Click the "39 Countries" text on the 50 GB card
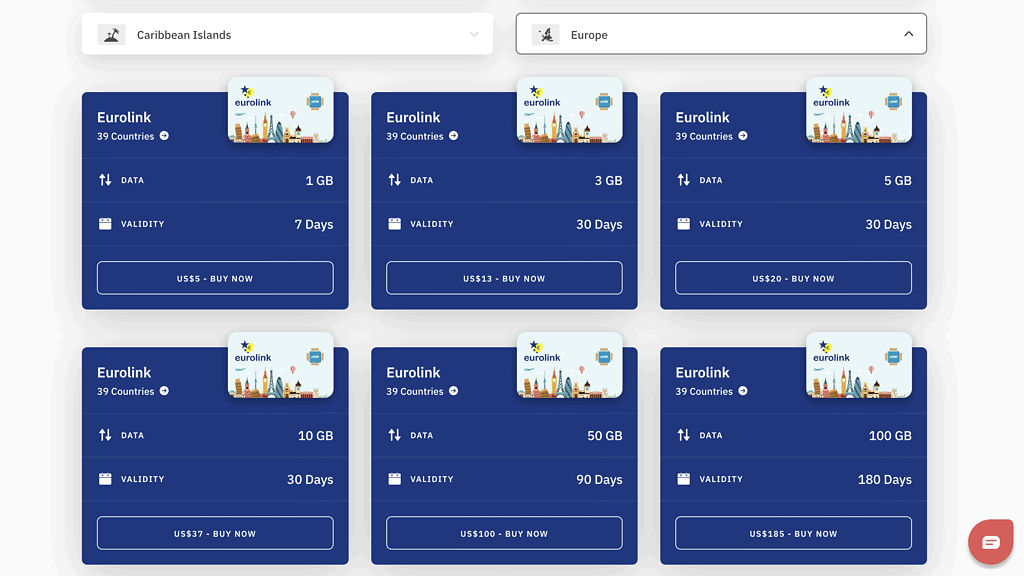The height and width of the screenshot is (576, 1024). click(415, 392)
